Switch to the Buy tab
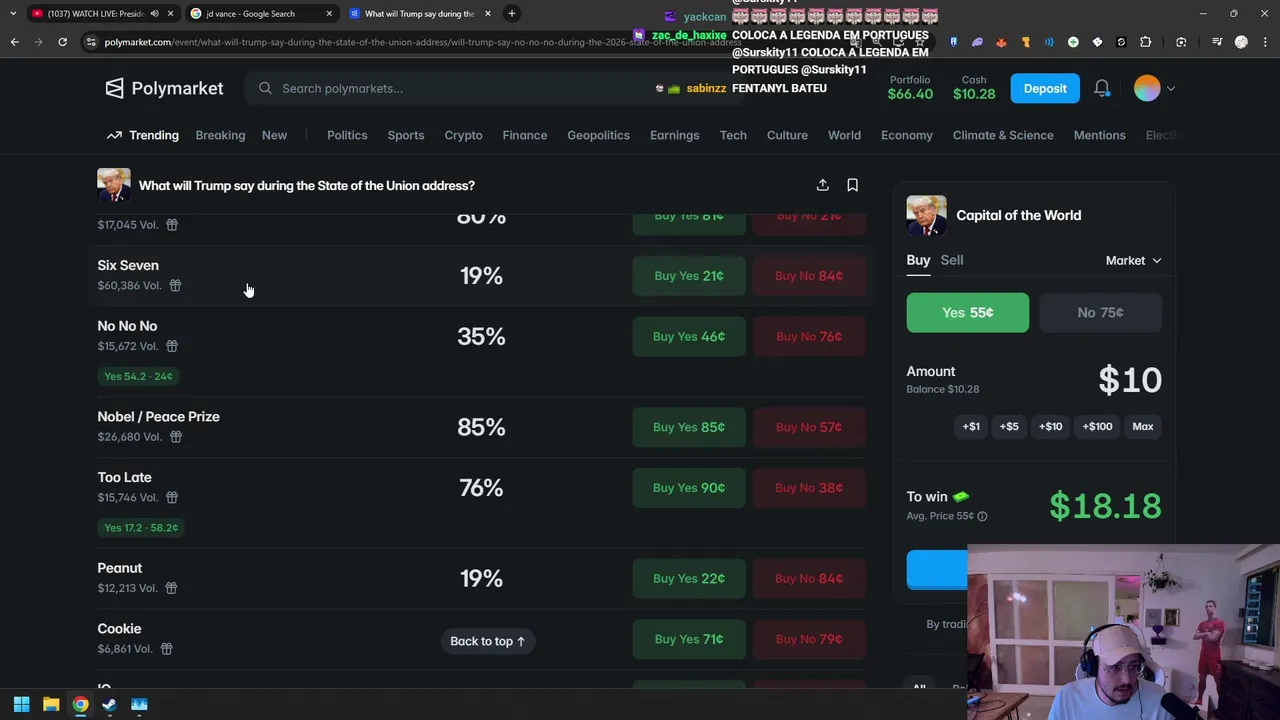 pos(918,260)
